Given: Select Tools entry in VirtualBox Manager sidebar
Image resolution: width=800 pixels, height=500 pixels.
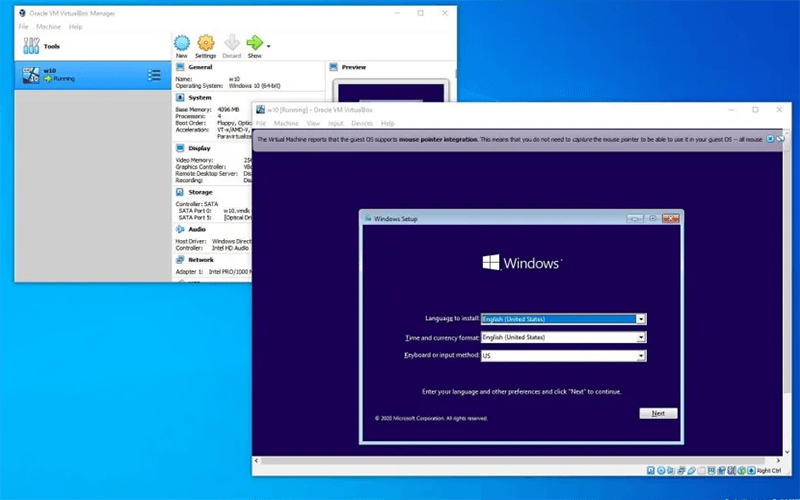Looking at the screenshot, I should click(x=92, y=46).
